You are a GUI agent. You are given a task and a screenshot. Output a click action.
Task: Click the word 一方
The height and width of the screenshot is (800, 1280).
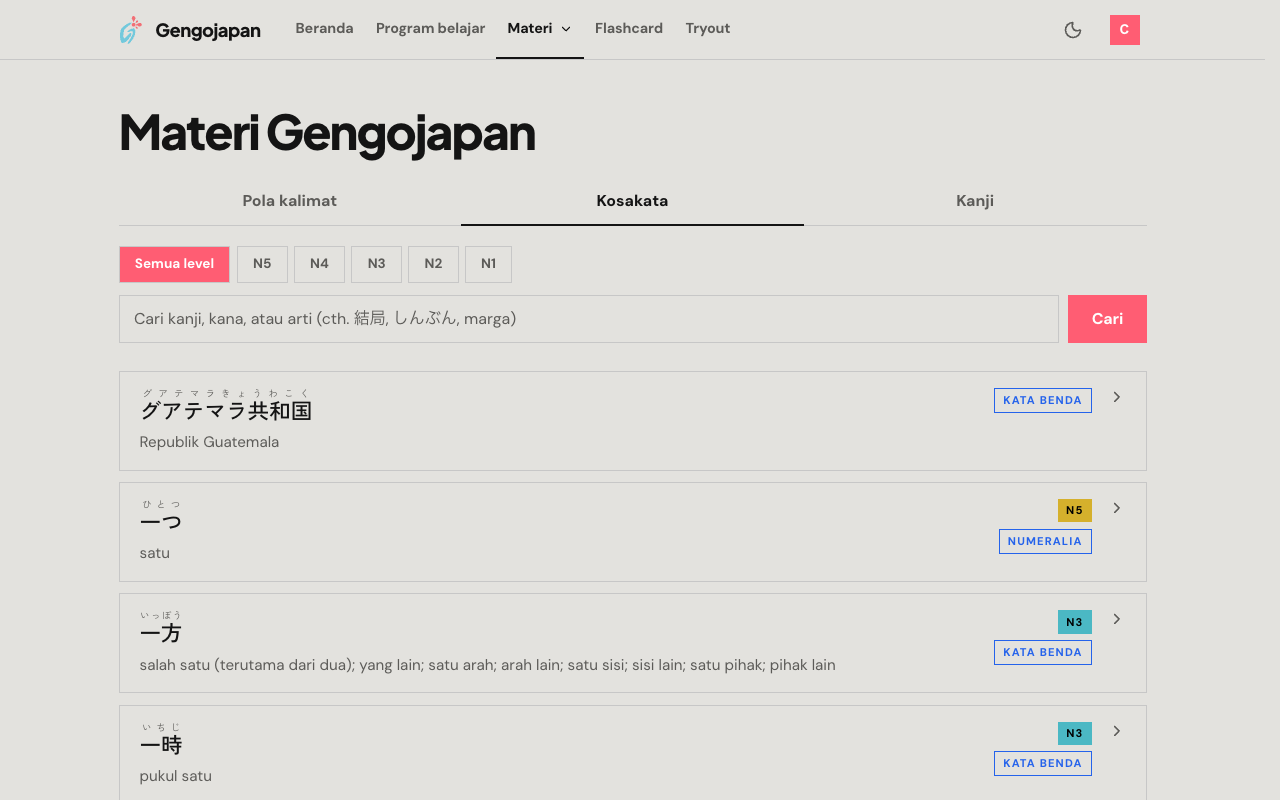click(161, 633)
